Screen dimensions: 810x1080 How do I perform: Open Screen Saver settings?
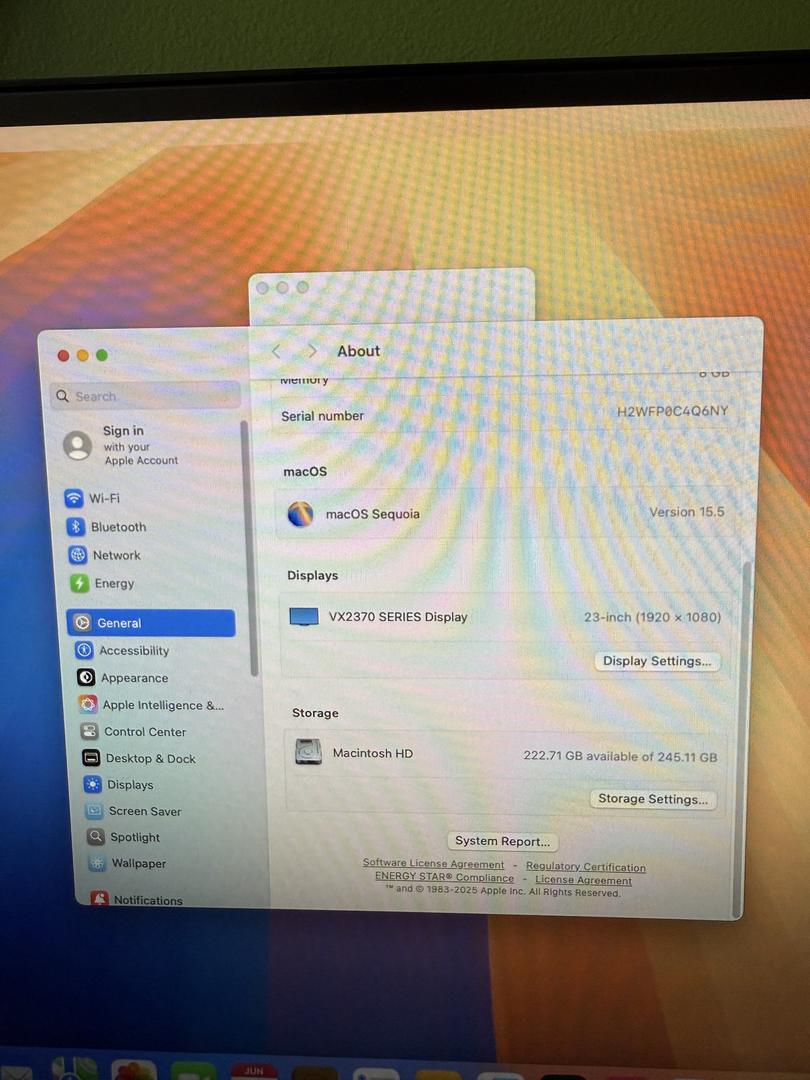[134, 811]
